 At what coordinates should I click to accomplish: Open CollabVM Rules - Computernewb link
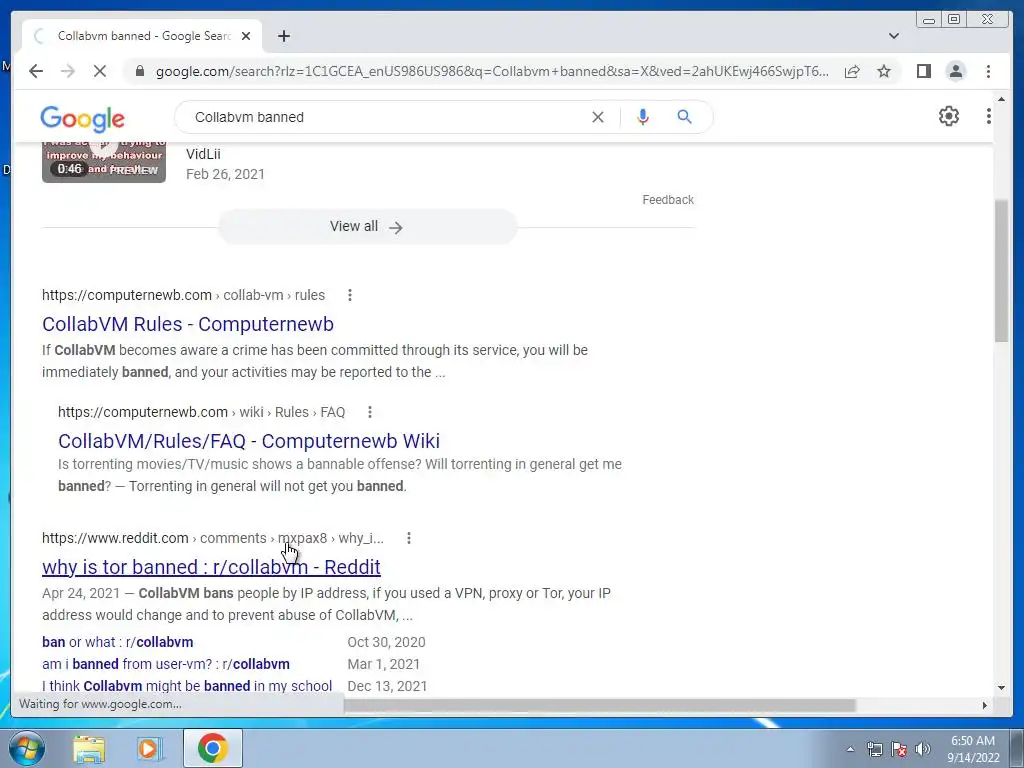tap(188, 324)
